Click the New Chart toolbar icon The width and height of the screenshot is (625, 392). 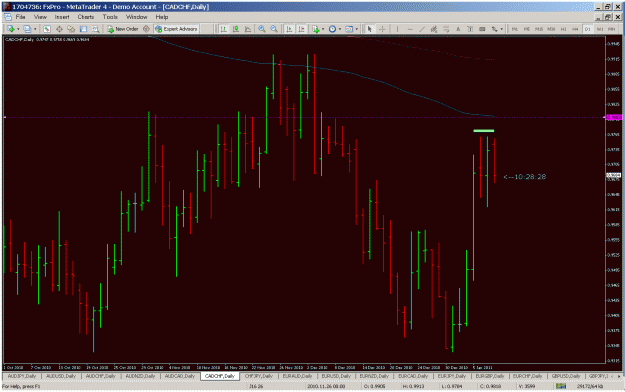tap(10, 29)
